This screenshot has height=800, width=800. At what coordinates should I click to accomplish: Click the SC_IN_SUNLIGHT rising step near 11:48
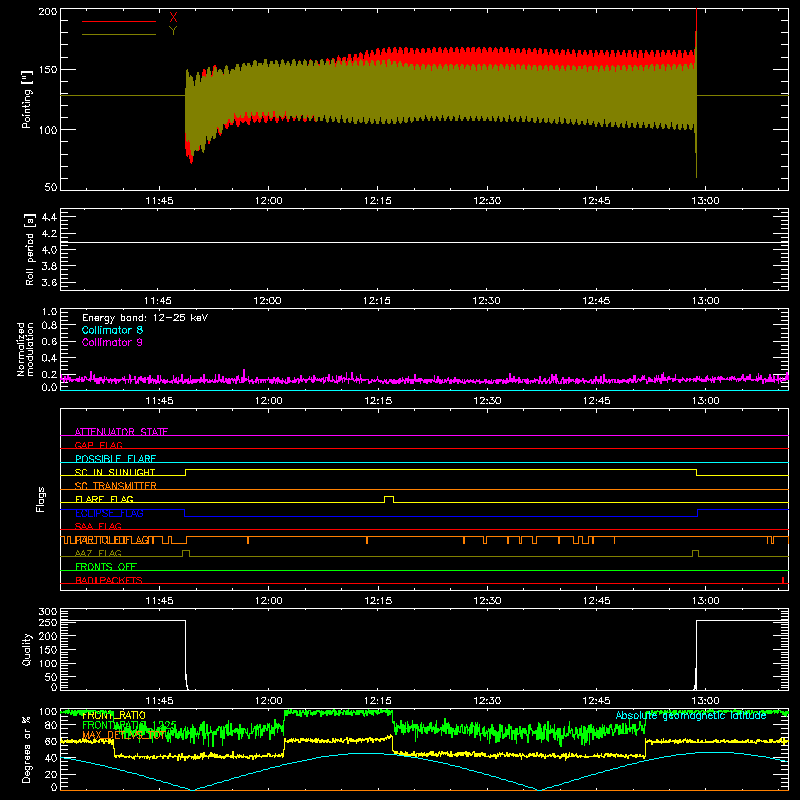186,472
